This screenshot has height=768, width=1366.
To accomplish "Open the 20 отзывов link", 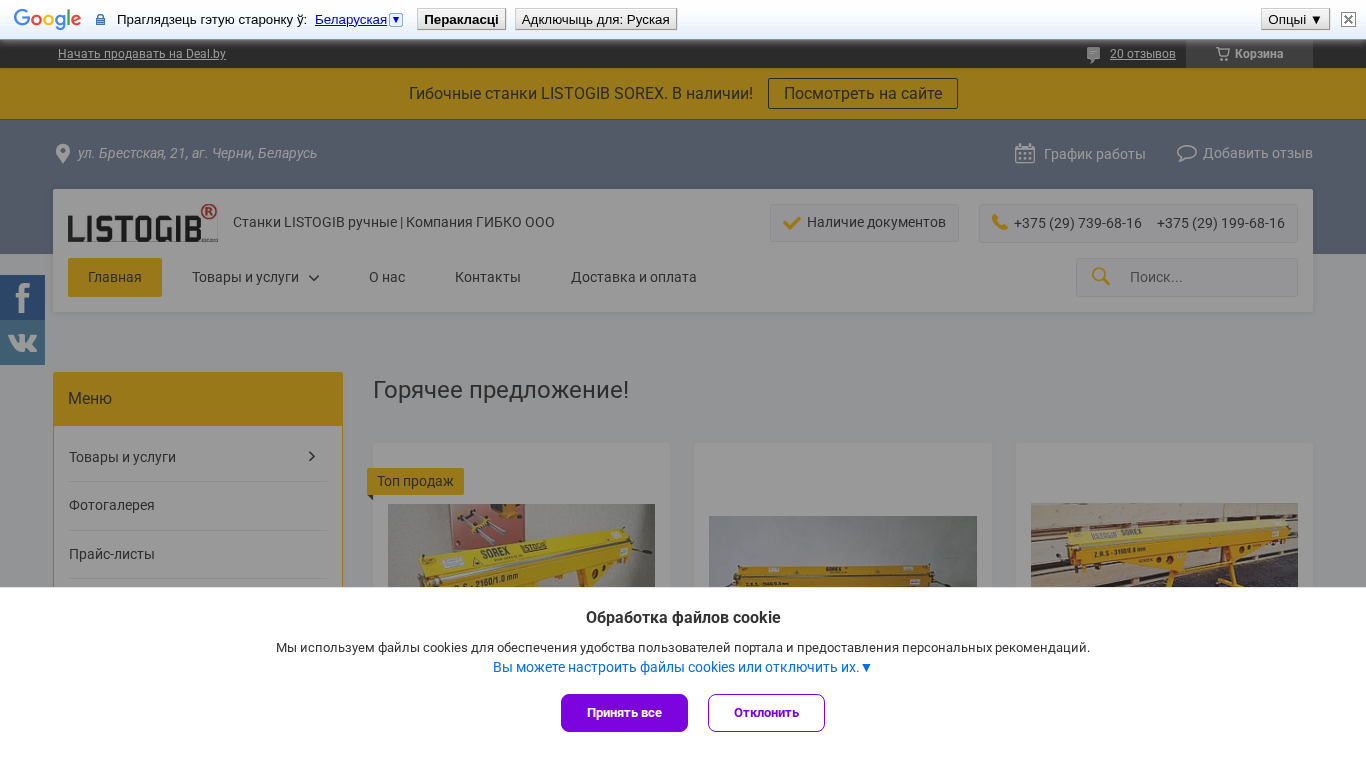I will pos(1143,54).
